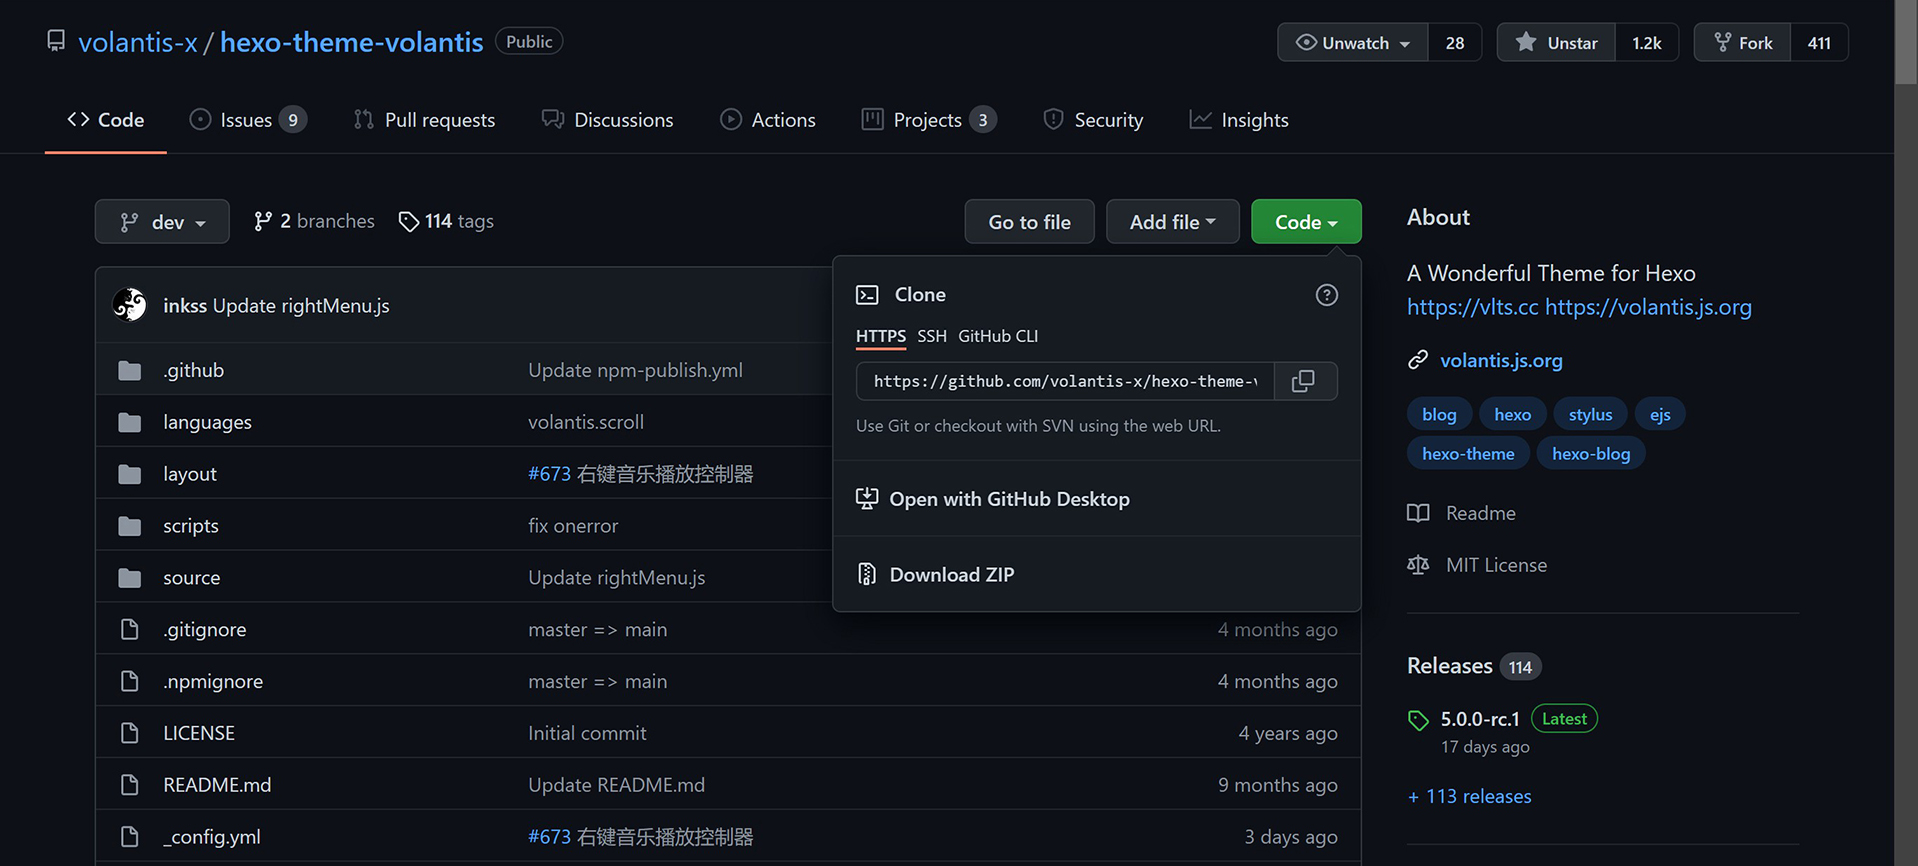The image size is (1918, 866).
Task: Click the MIT License scale icon
Action: (x=1418, y=565)
